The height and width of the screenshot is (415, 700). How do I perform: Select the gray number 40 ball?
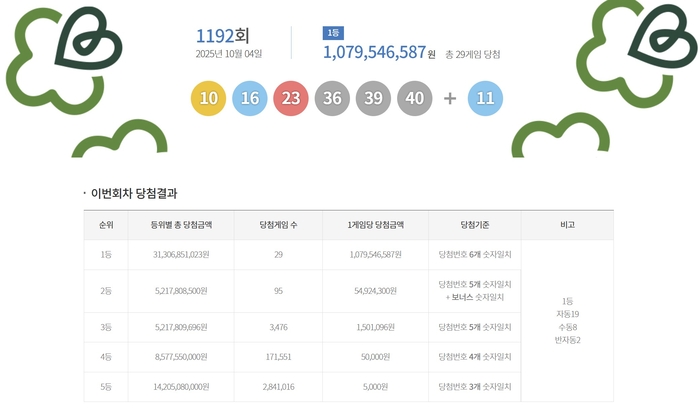414,98
